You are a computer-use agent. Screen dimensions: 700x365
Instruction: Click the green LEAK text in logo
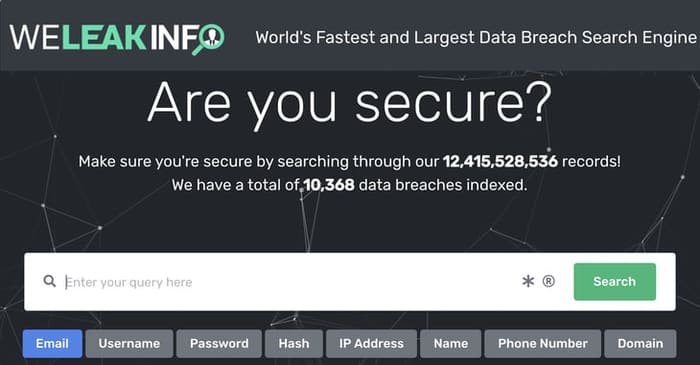point(104,38)
